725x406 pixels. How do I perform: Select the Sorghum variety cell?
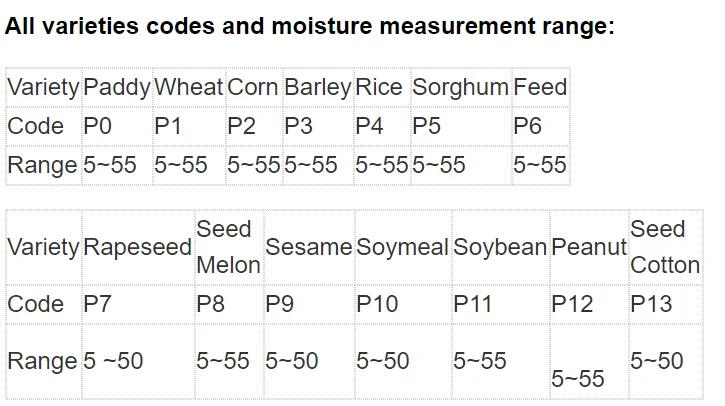click(x=460, y=87)
